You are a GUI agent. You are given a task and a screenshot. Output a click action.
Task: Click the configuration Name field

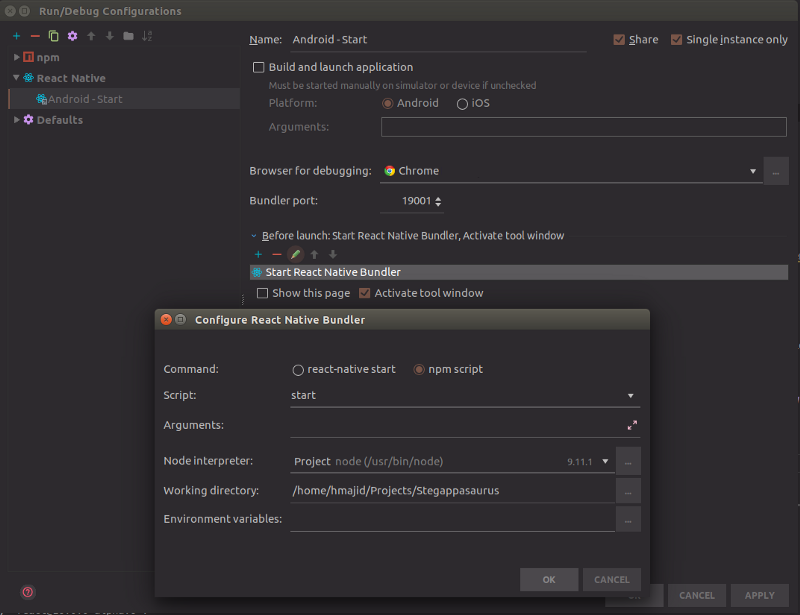tap(438, 40)
